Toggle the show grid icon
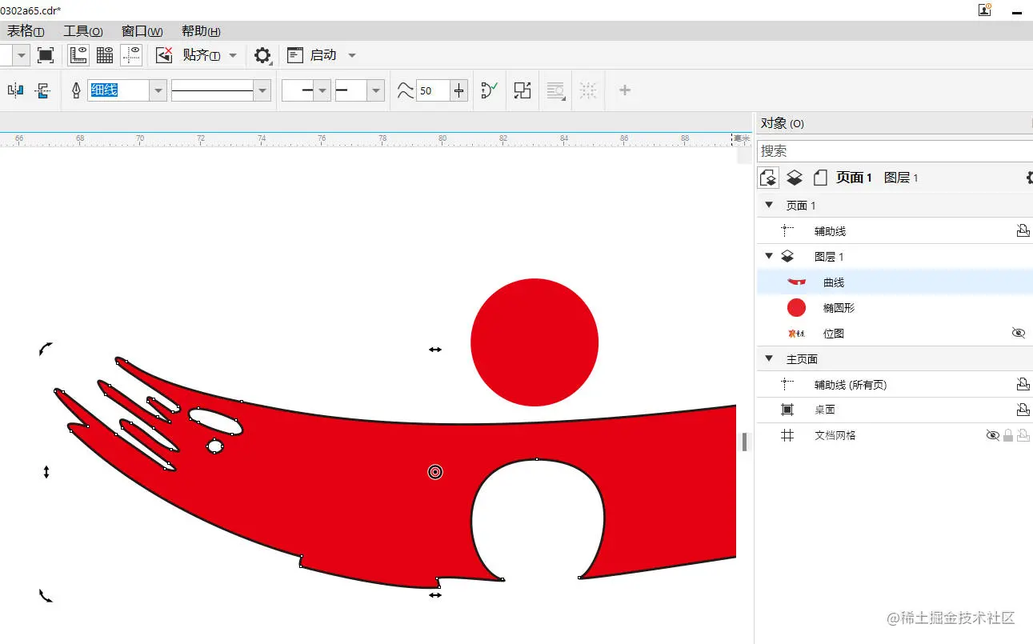The width and height of the screenshot is (1033, 644). [104, 55]
